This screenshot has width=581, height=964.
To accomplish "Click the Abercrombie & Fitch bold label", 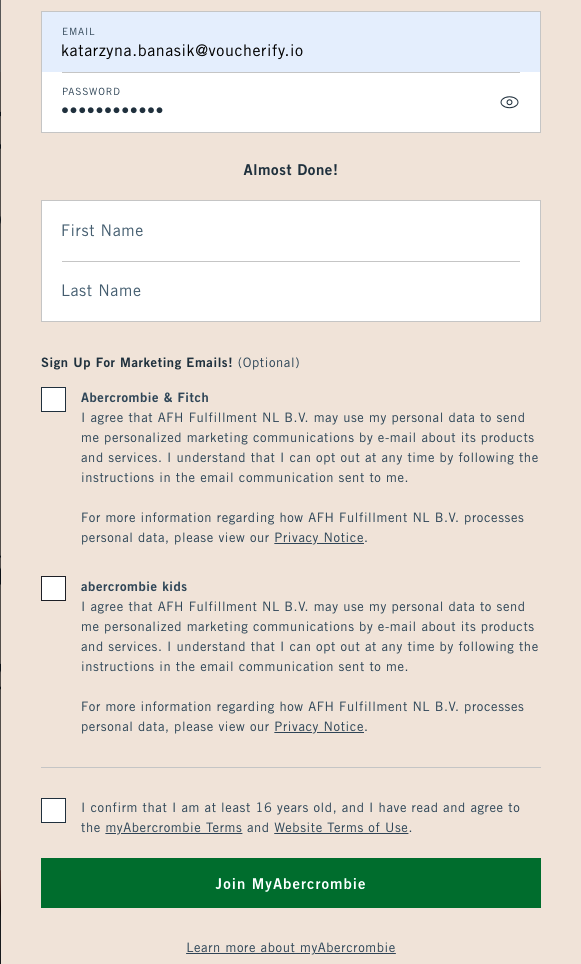I will click(145, 398).
